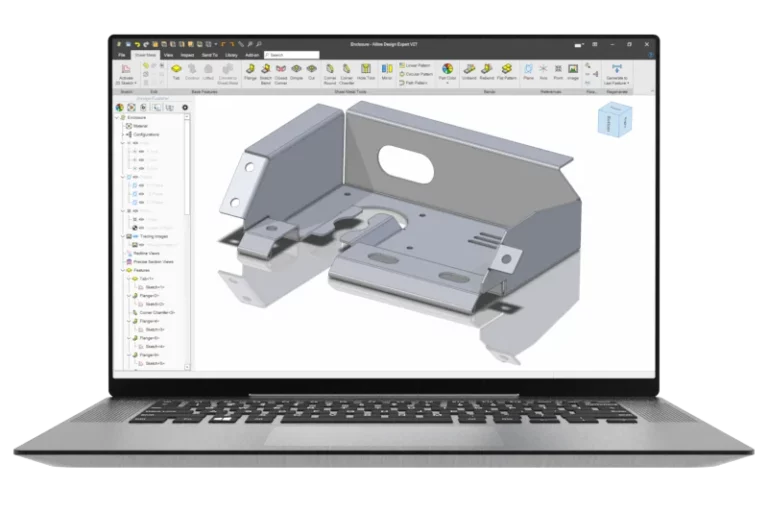The width and height of the screenshot is (768, 512).
Task: Switch to the Send To tab
Action: point(210,55)
